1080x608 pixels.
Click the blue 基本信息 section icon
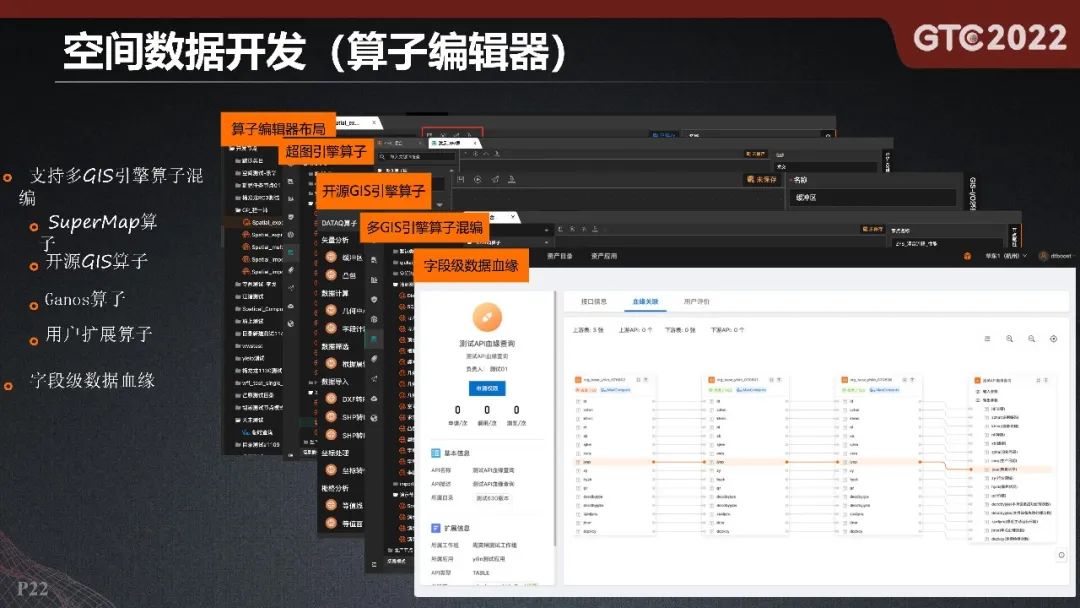click(435, 453)
